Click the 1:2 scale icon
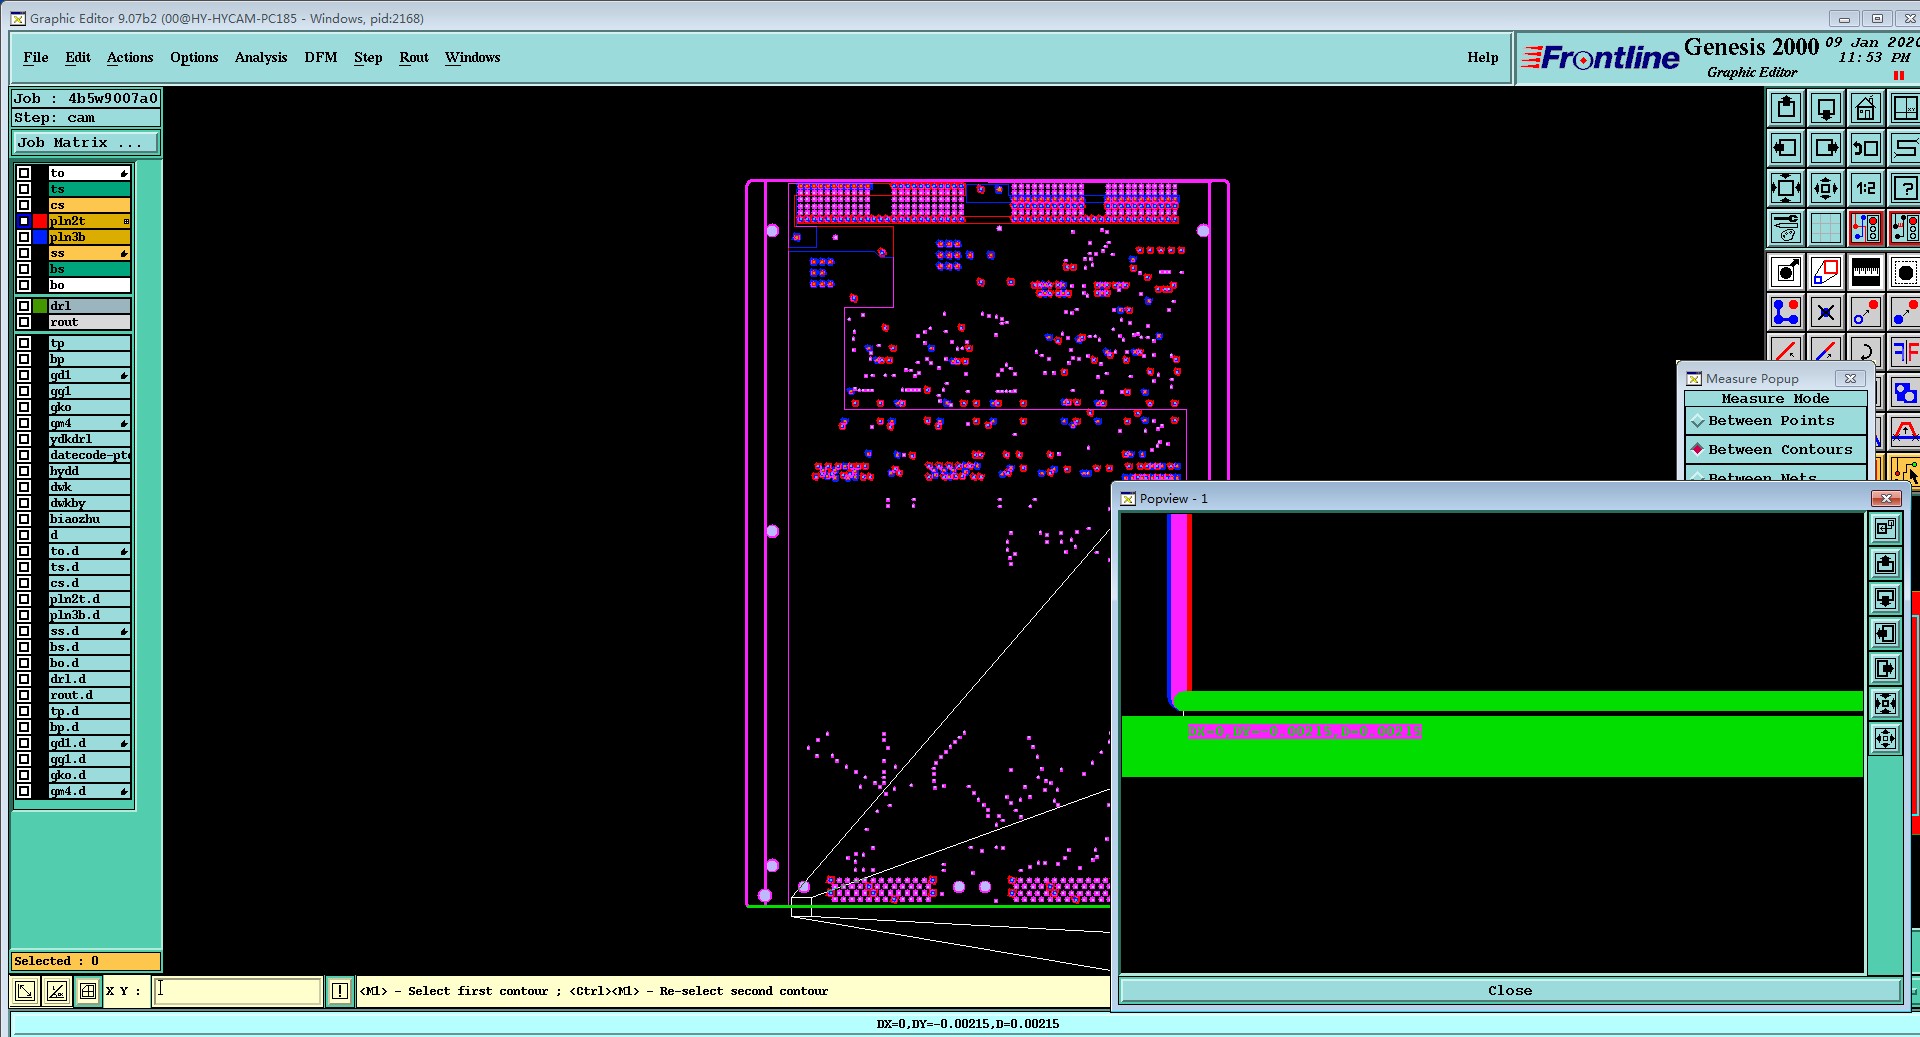This screenshot has height=1037, width=1920. click(x=1866, y=188)
